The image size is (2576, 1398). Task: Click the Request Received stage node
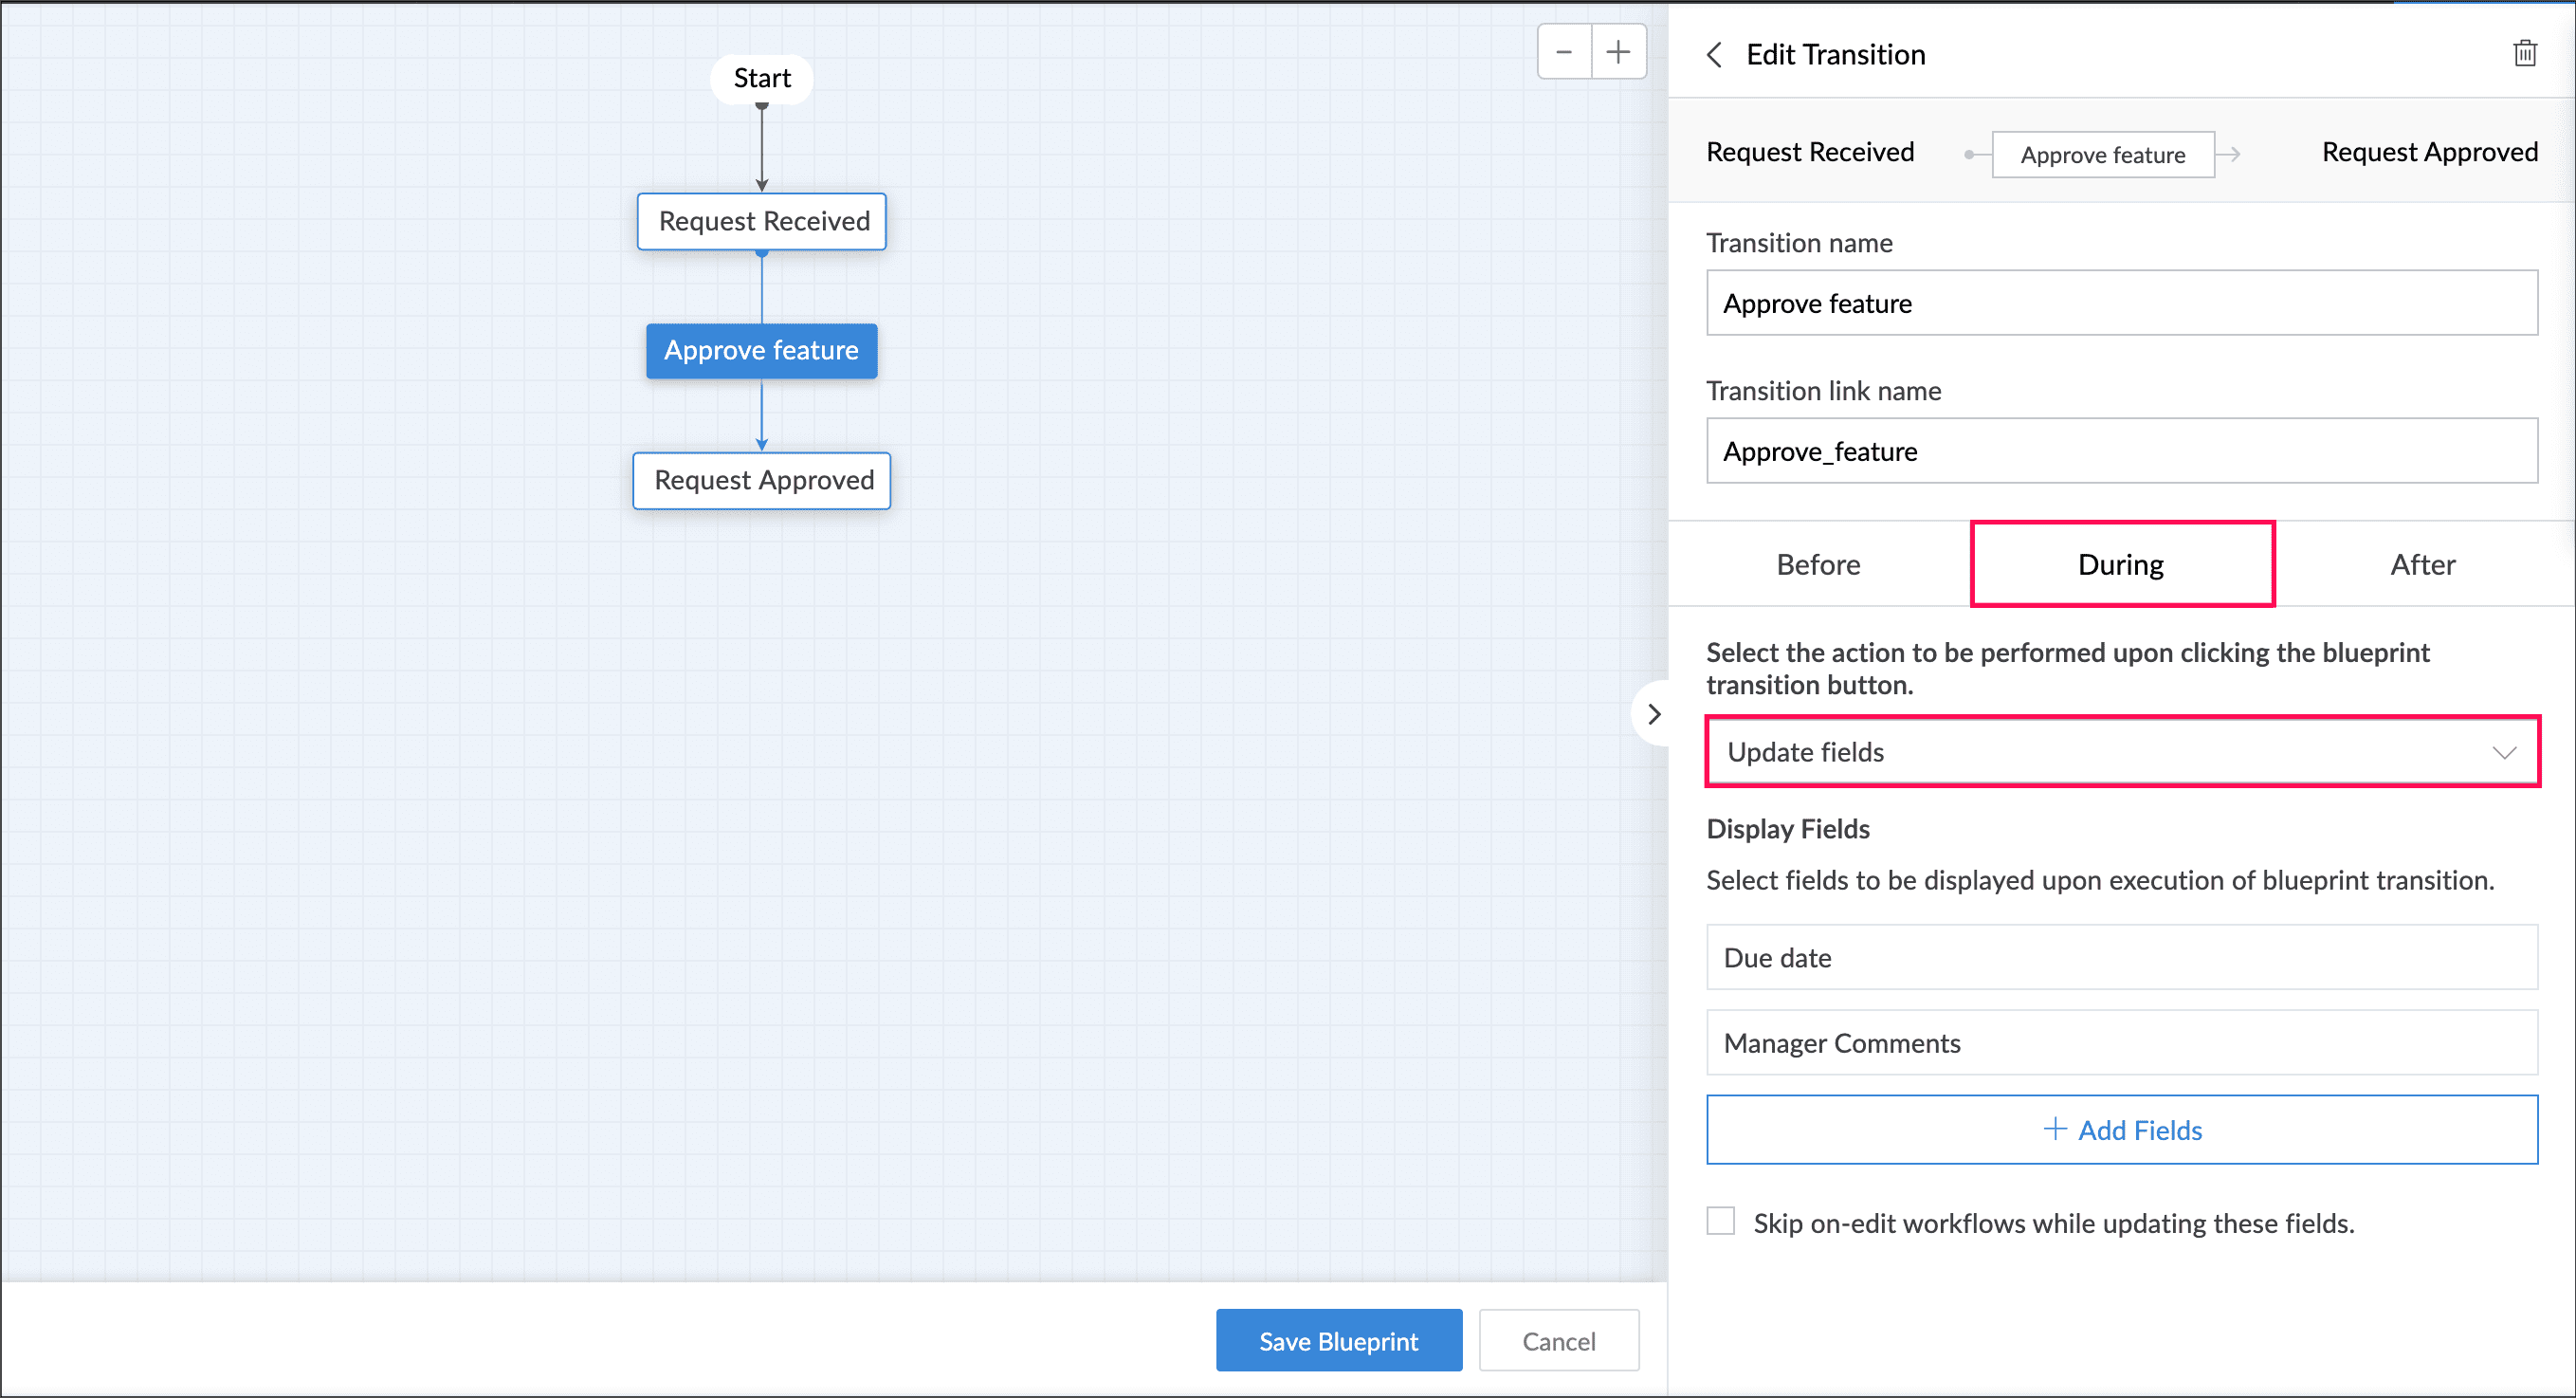tap(762, 221)
